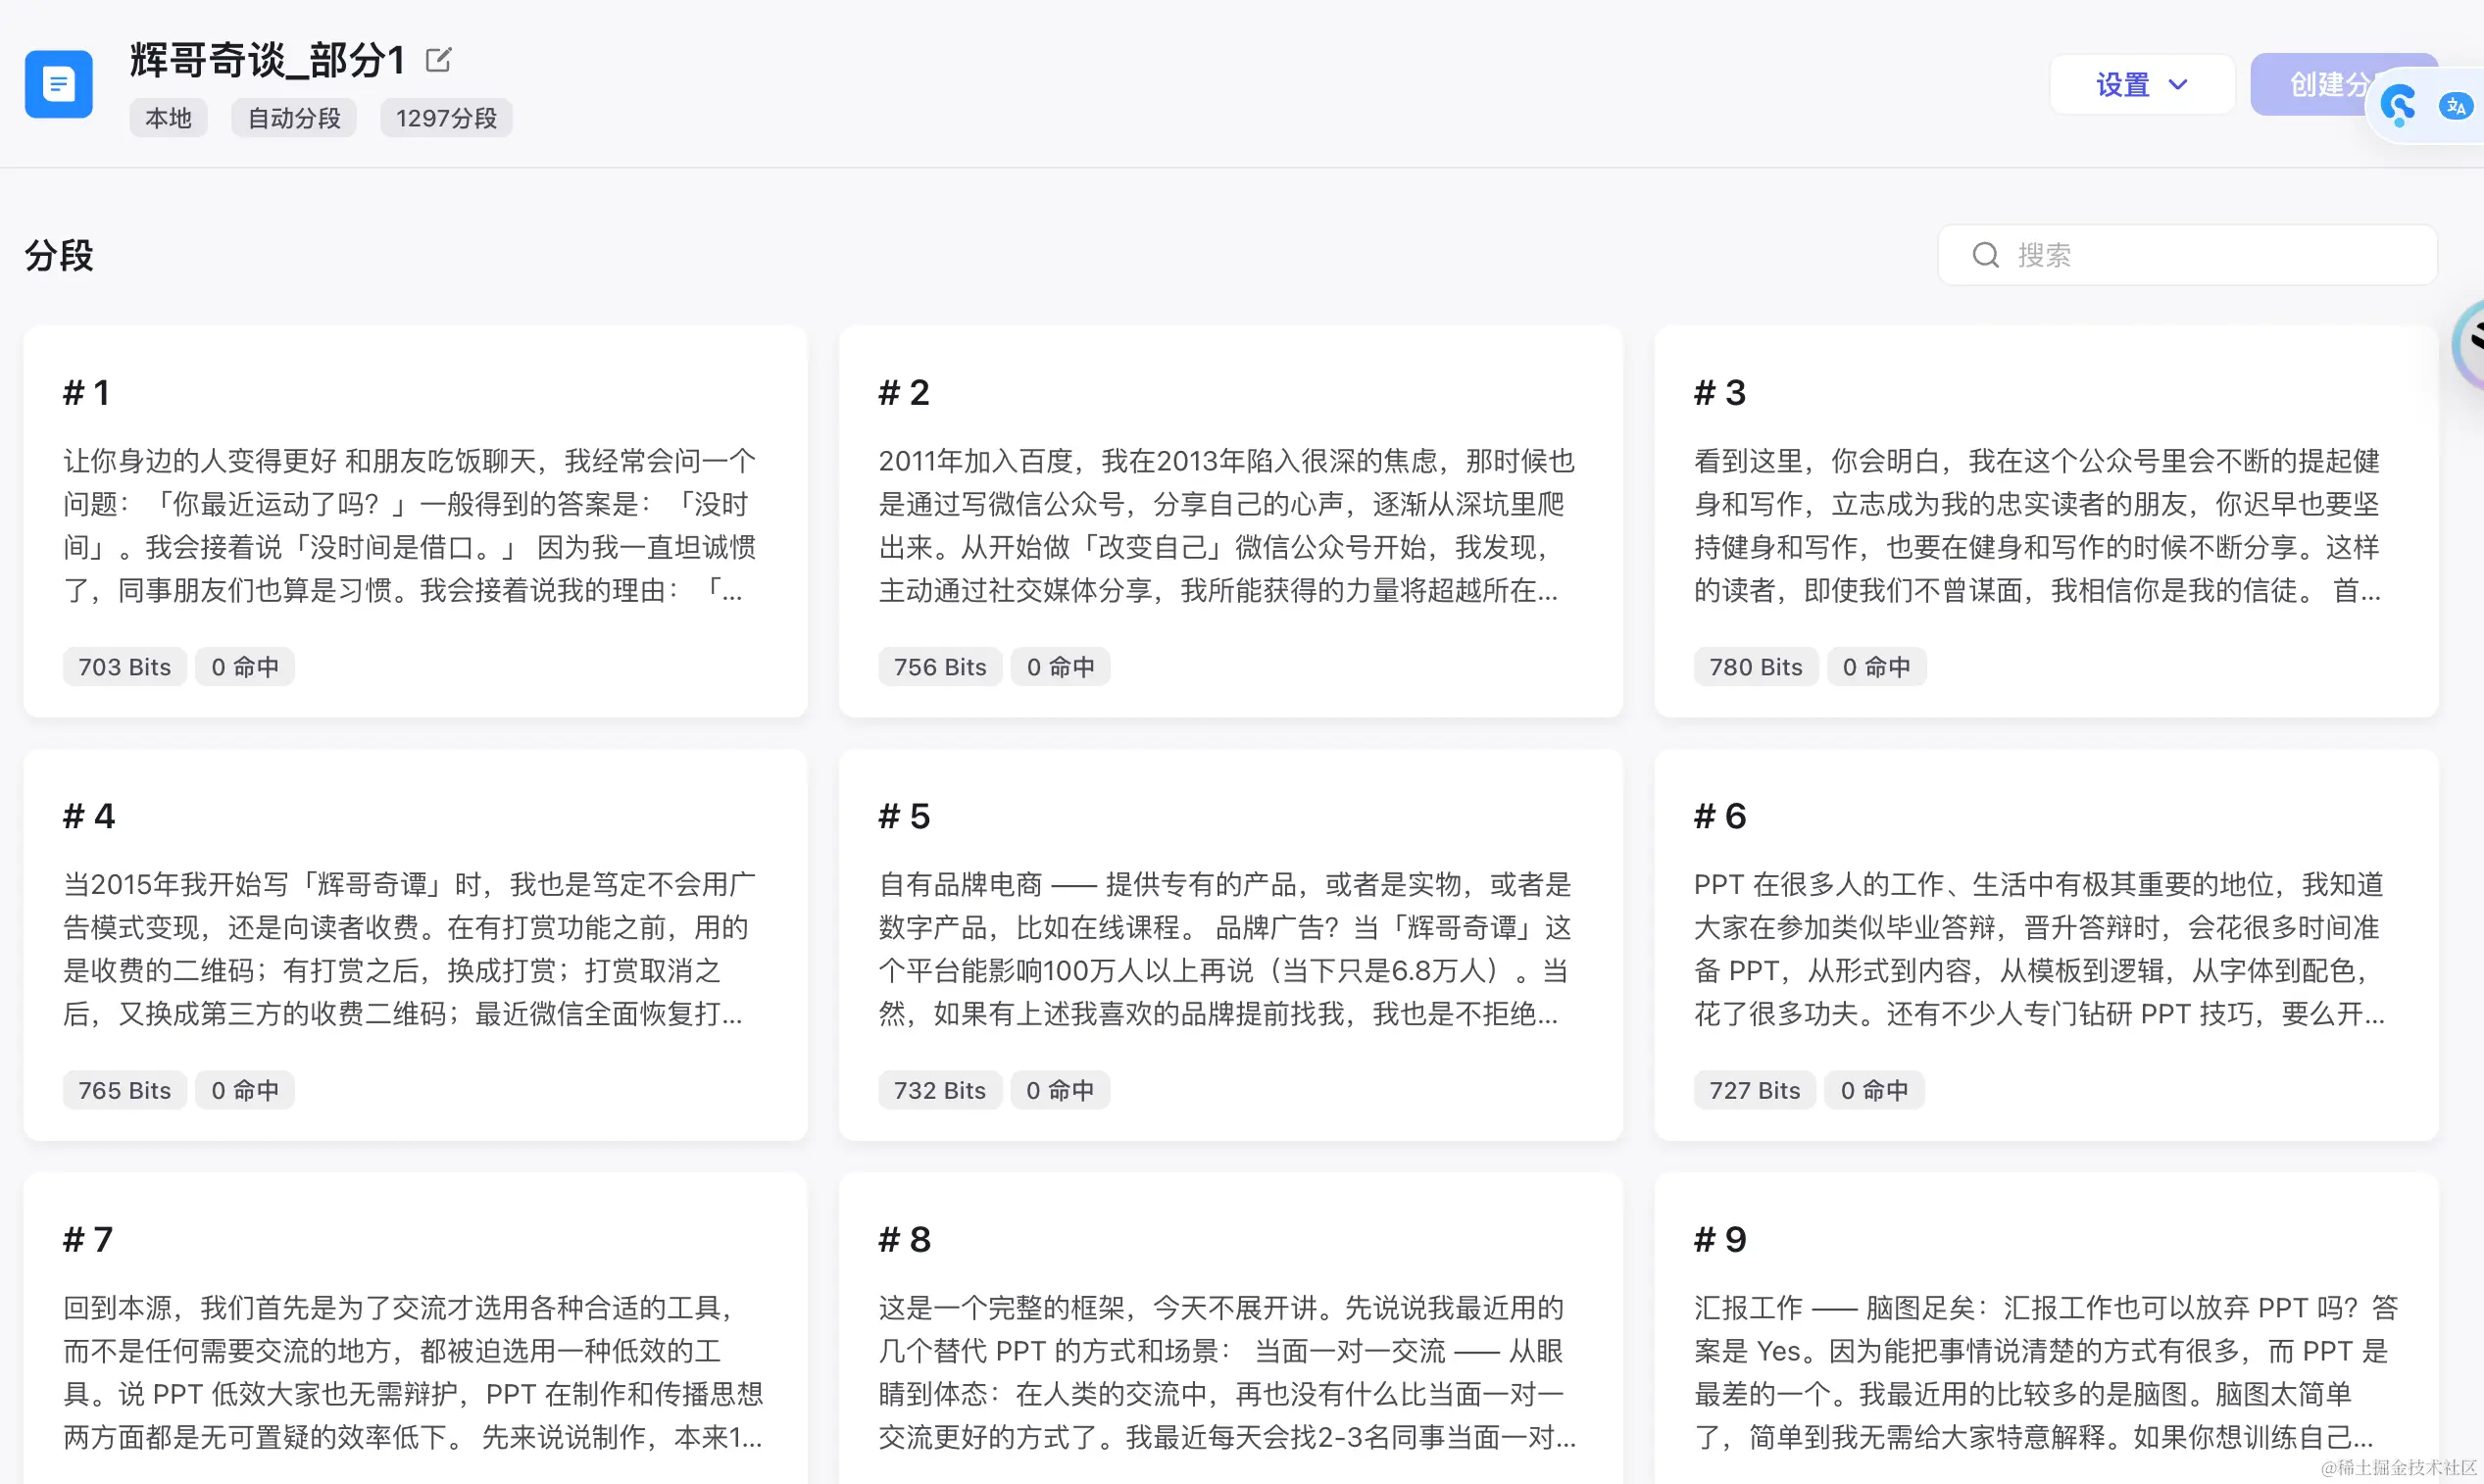Open the 设置 dropdown menu
The width and height of the screenshot is (2484, 1484).
[x=2122, y=85]
